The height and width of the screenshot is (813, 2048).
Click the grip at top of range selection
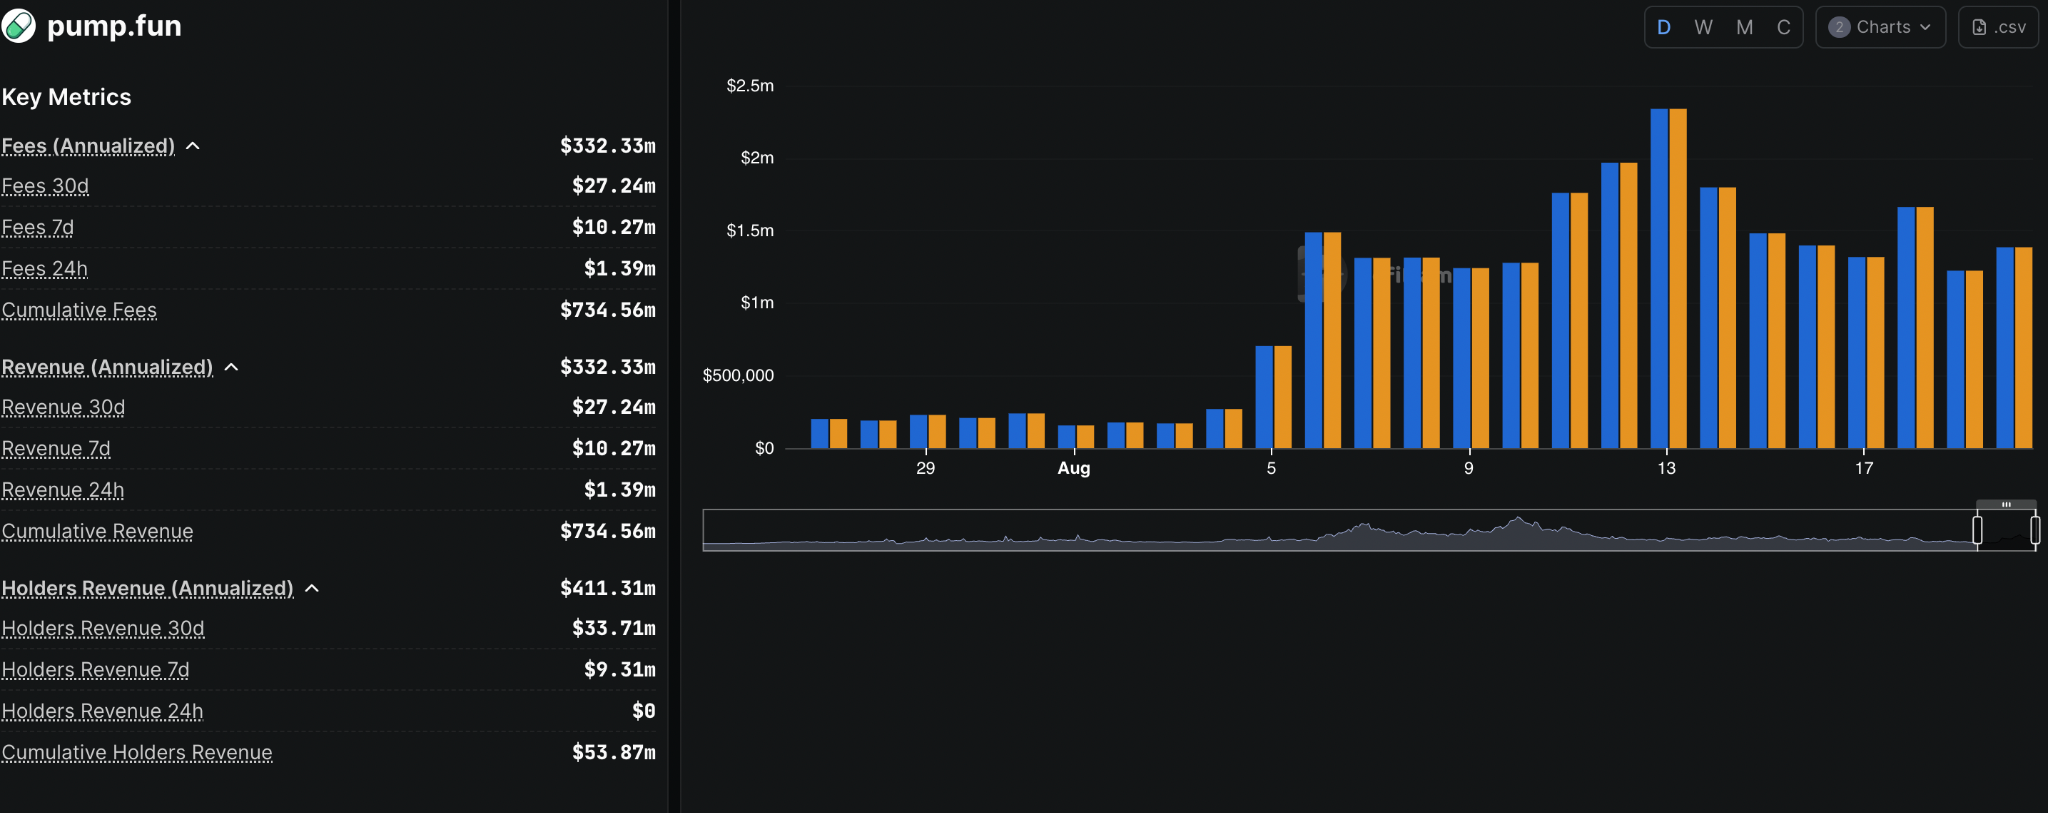click(x=2006, y=504)
